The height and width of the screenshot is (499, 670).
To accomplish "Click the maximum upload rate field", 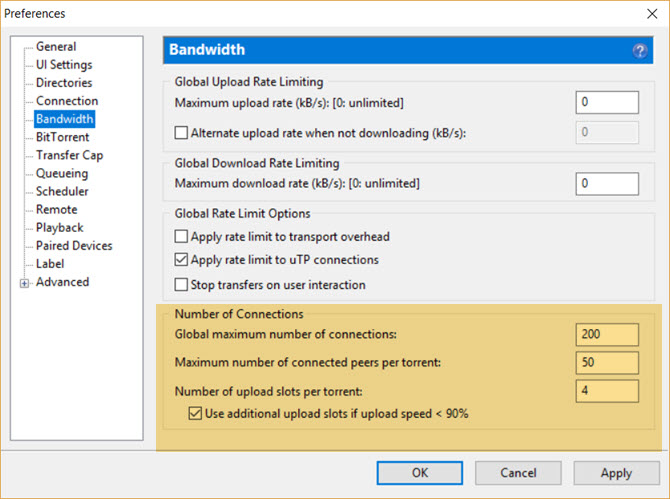I will (x=607, y=102).
